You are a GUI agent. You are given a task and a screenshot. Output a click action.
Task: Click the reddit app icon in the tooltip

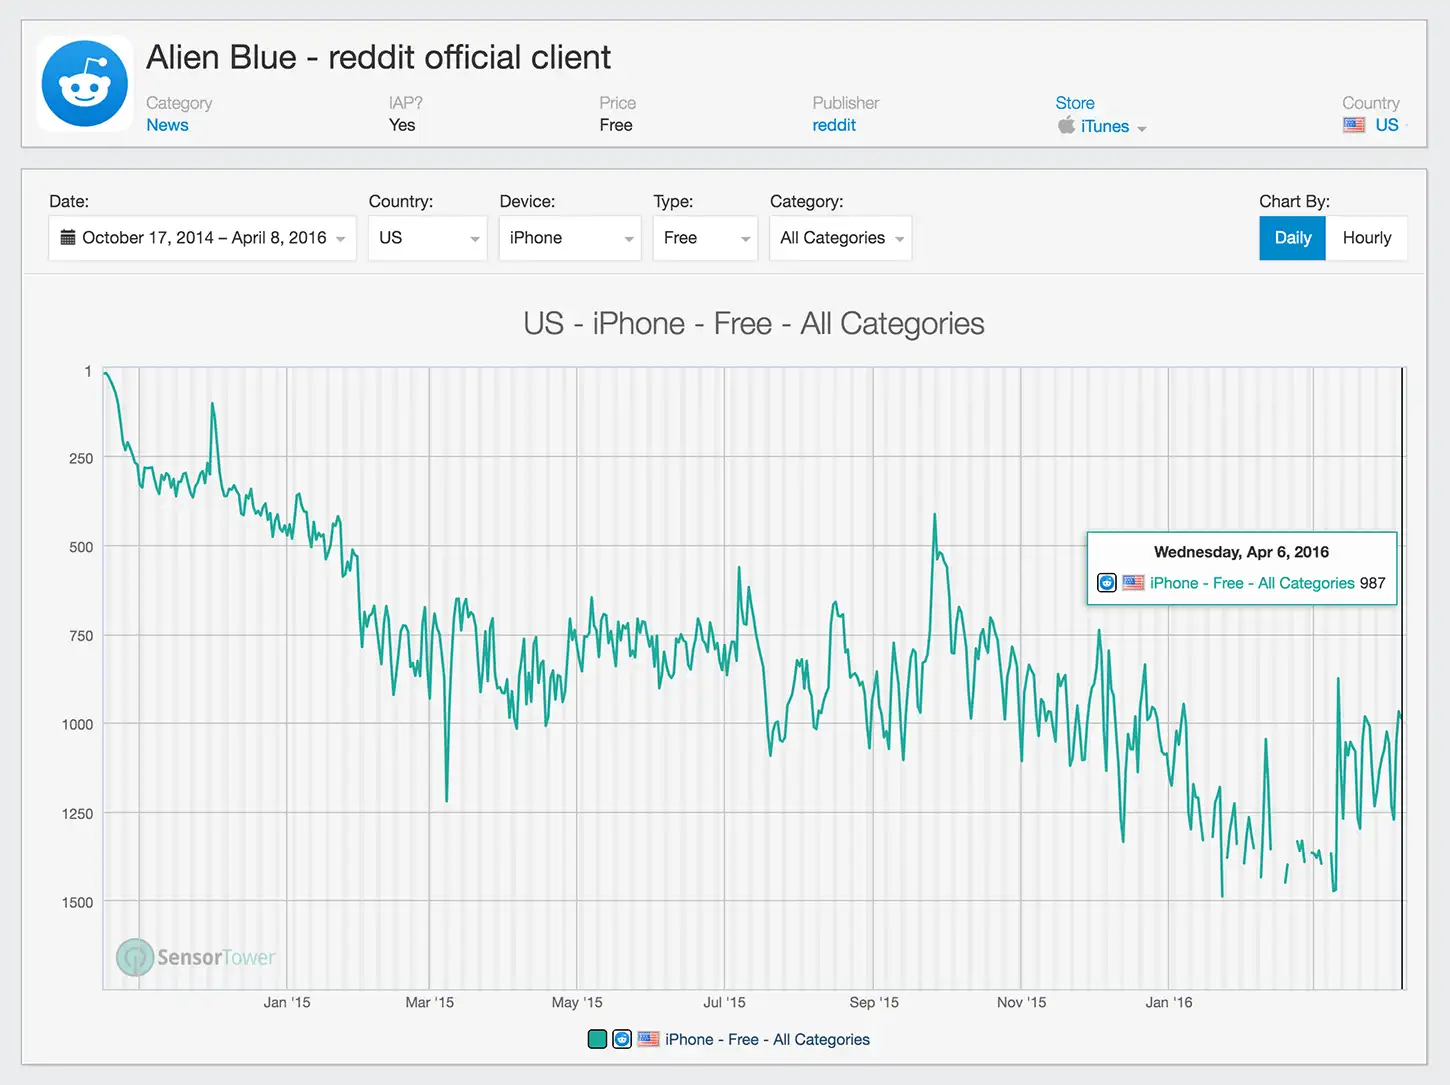[1107, 583]
